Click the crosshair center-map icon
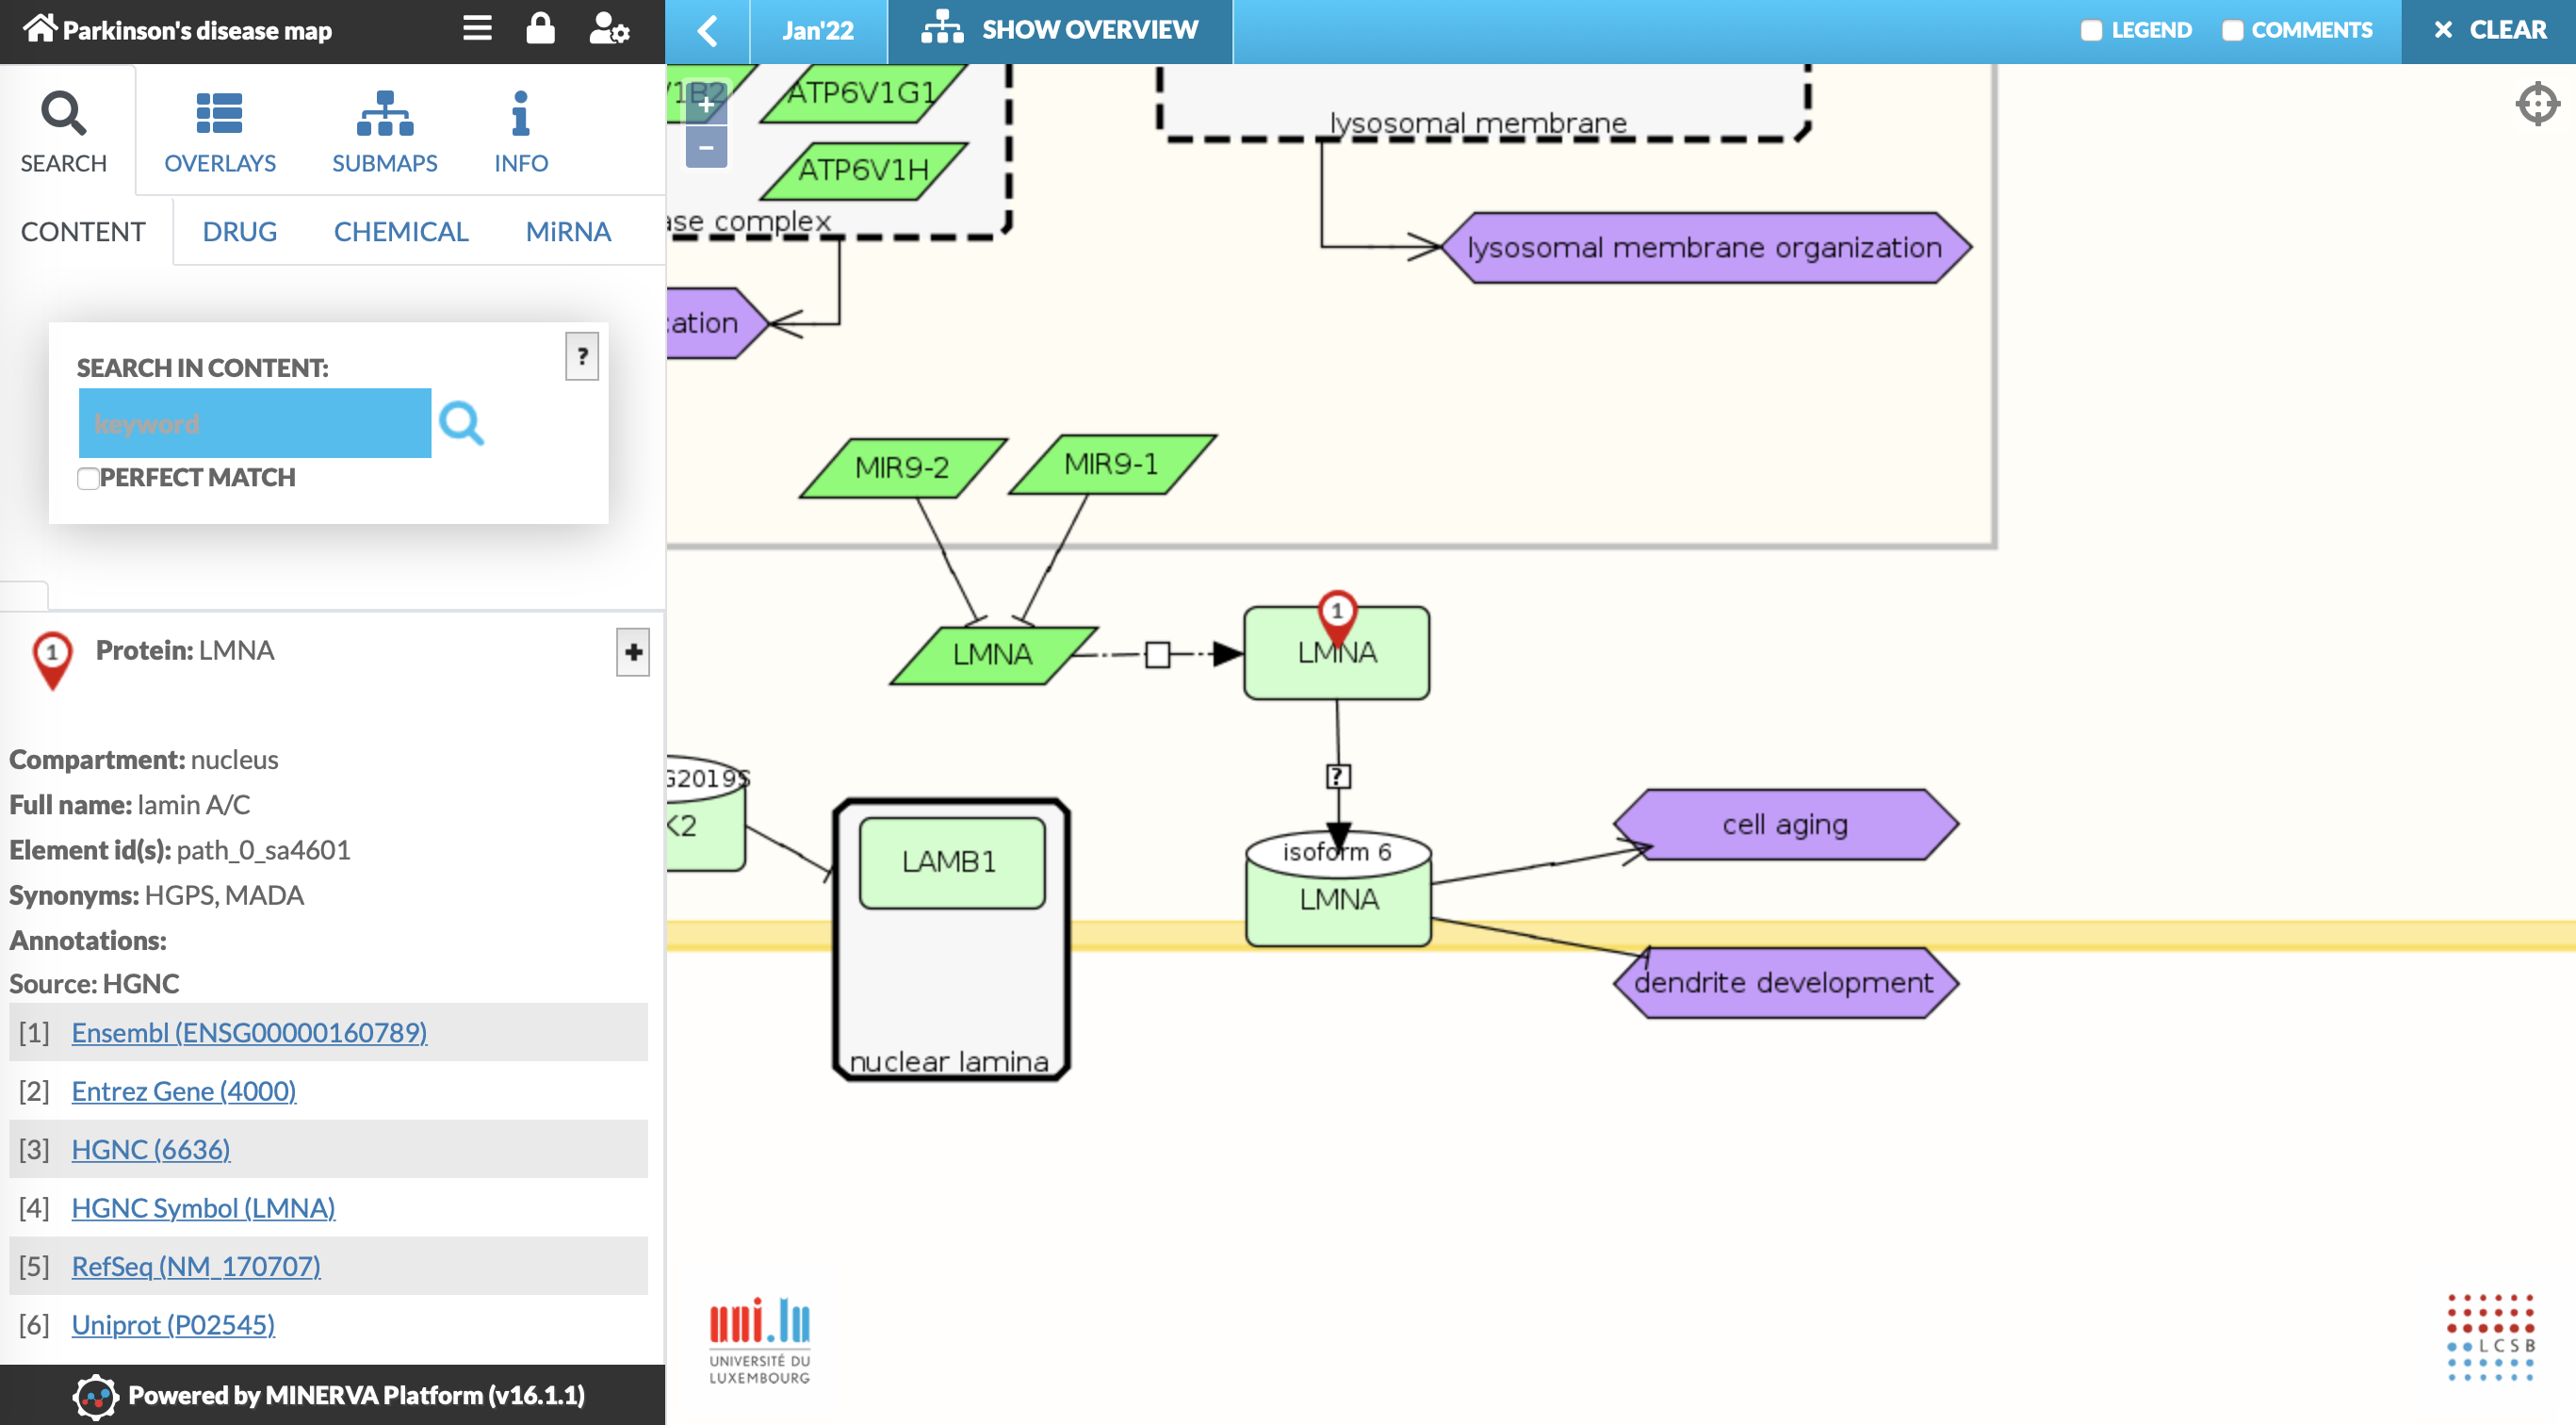Image resolution: width=2576 pixels, height=1425 pixels. pos(2536,104)
